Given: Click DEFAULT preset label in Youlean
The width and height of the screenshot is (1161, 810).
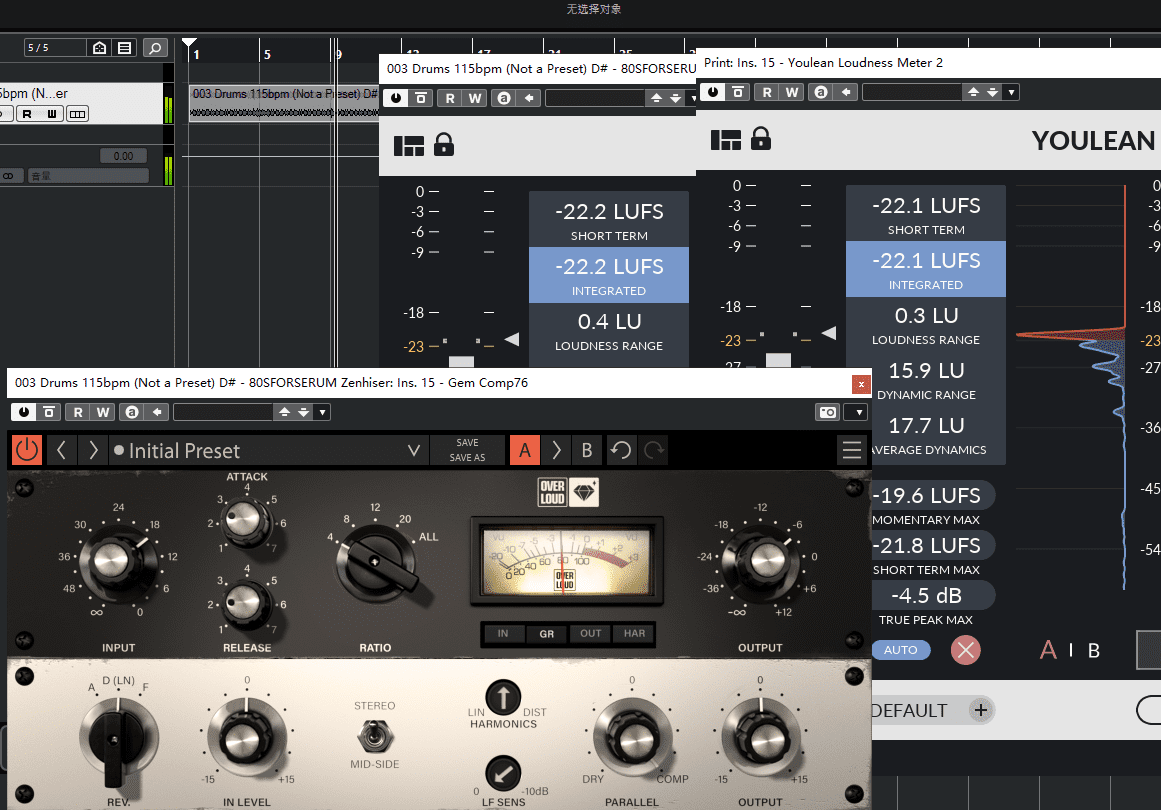Looking at the screenshot, I should [x=909, y=711].
